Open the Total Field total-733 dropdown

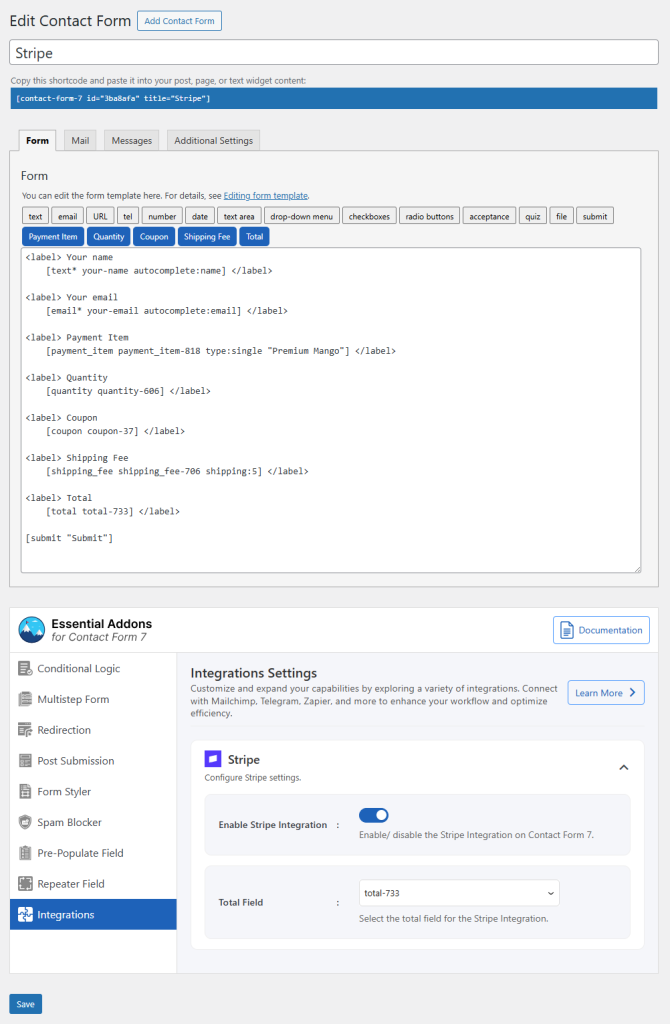(x=459, y=893)
